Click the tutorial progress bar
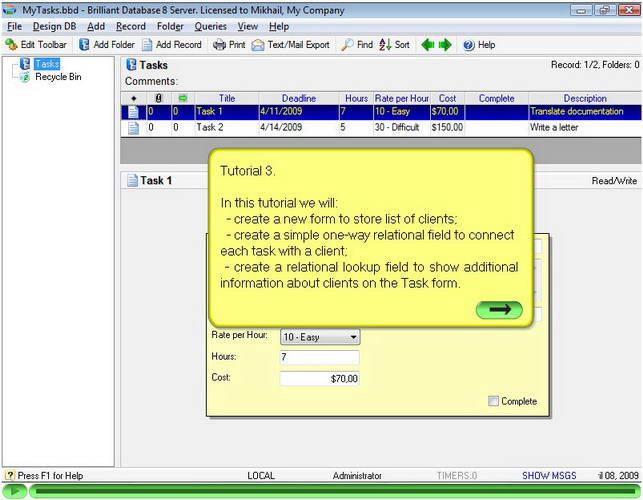This screenshot has width=643, height=500. 335,491
